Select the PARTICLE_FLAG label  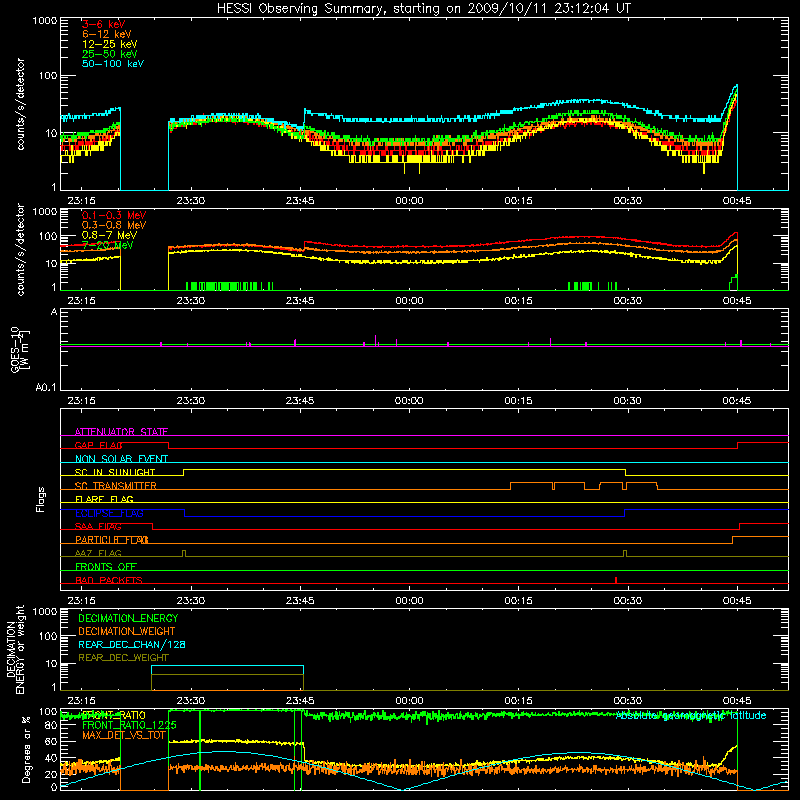112,540
